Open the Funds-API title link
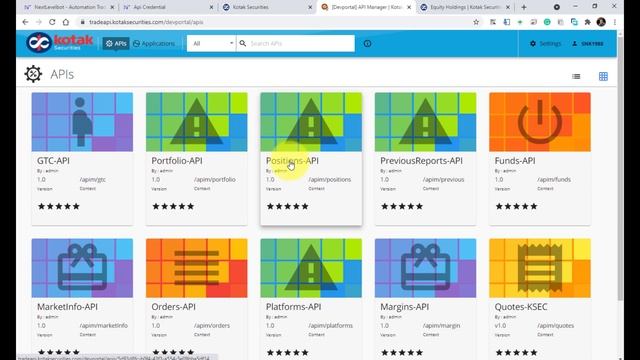The height and width of the screenshot is (360, 640). pyautogui.click(x=515, y=161)
